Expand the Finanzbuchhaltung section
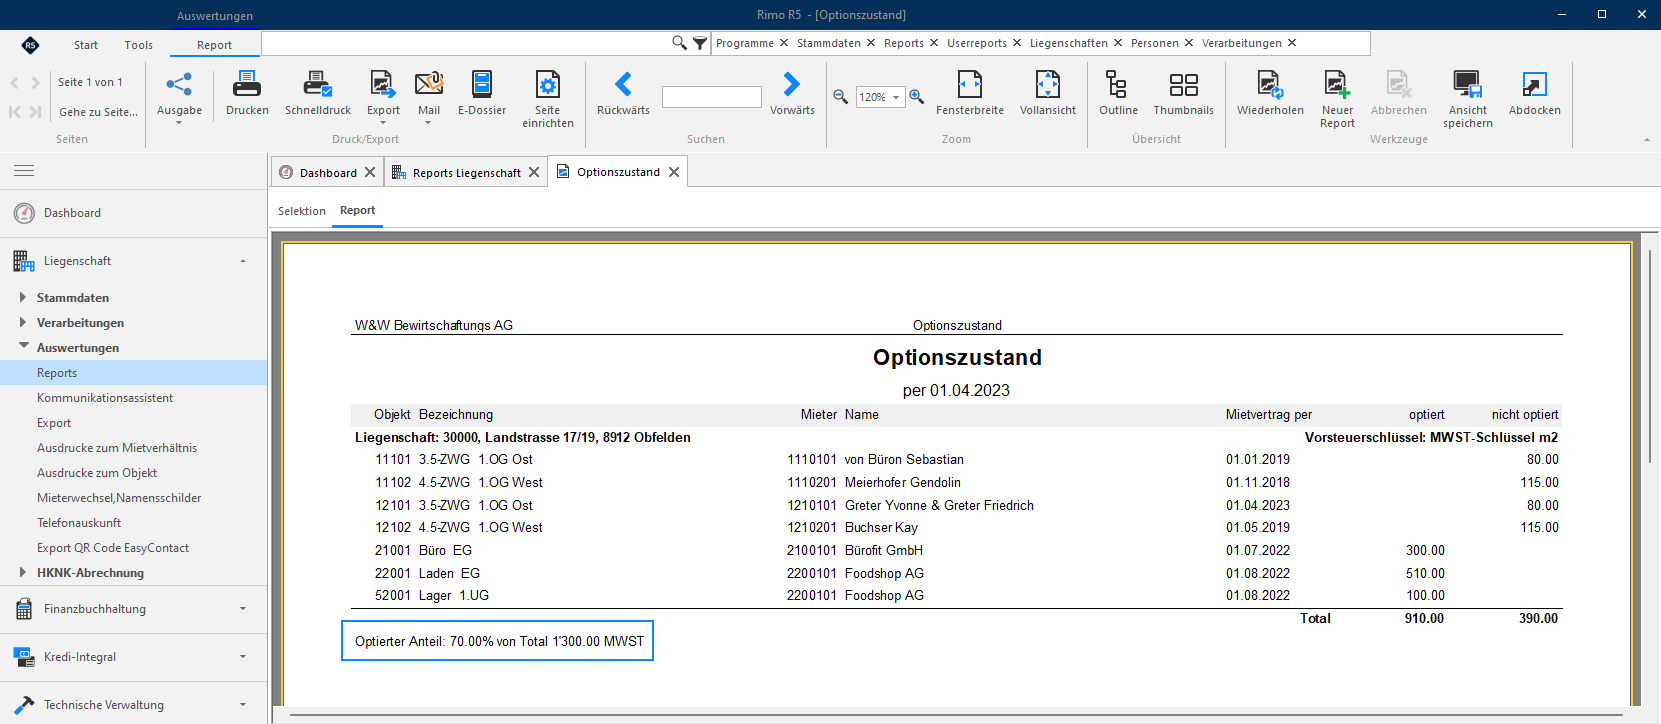Image resolution: width=1661 pixels, height=724 pixels. coord(243,609)
